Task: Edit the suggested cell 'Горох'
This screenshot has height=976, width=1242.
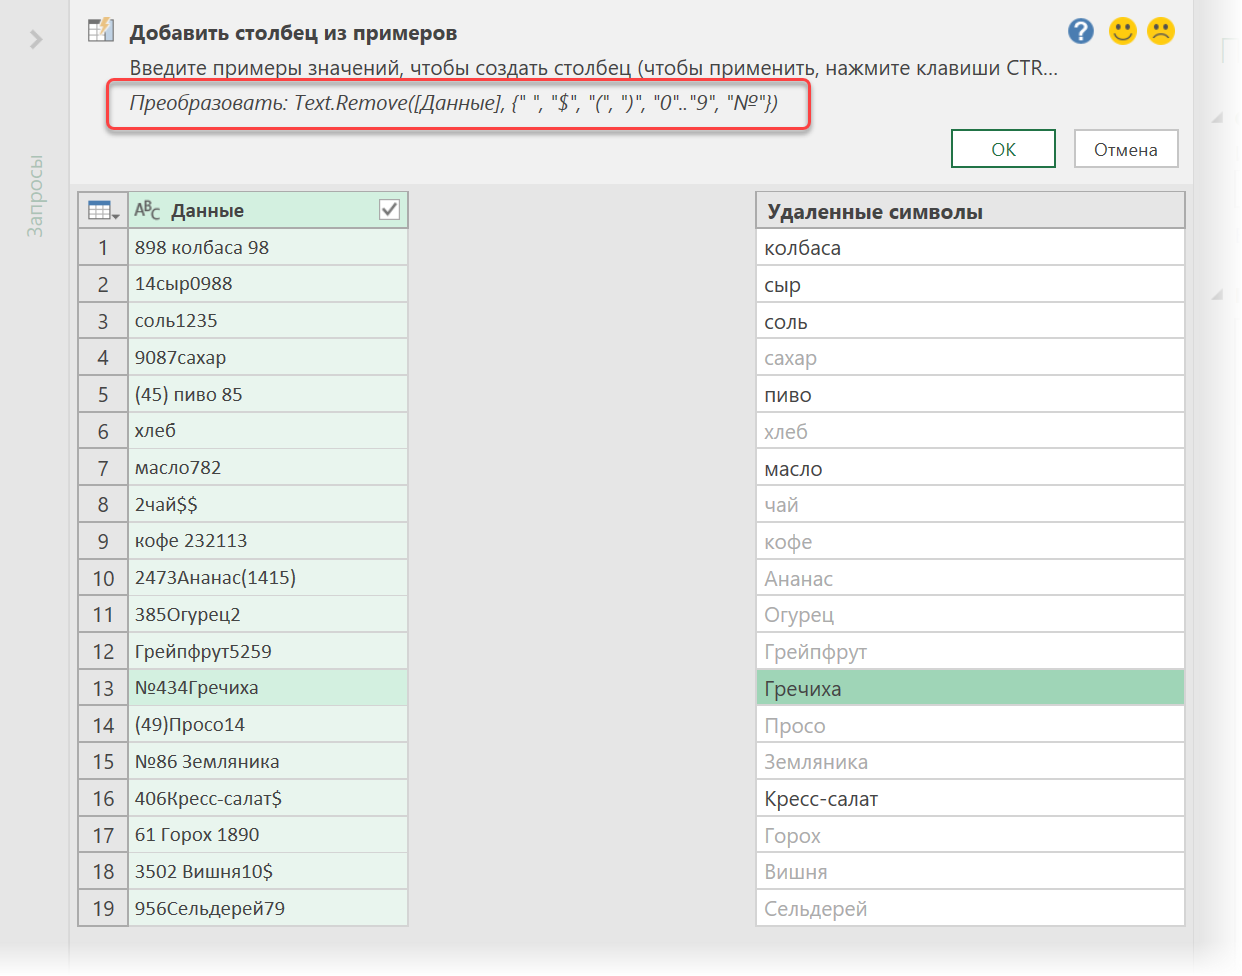Action: pyautogui.click(x=970, y=835)
